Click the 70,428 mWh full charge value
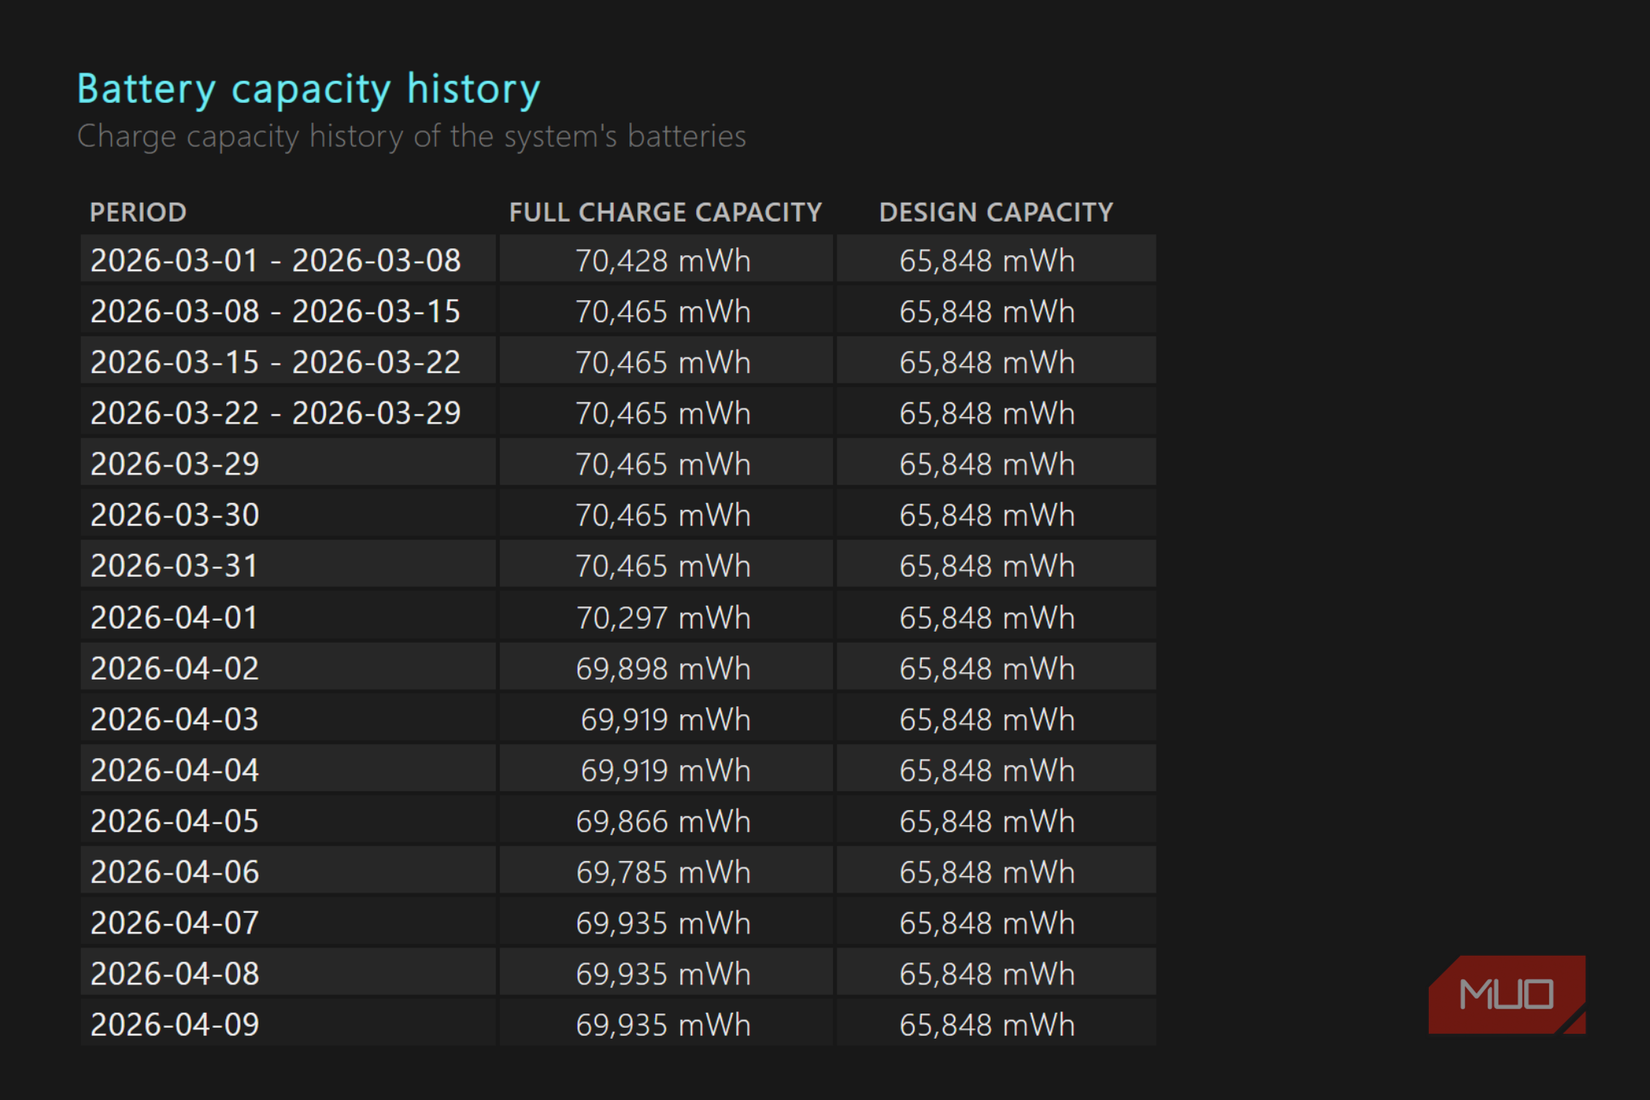1650x1100 pixels. point(663,261)
